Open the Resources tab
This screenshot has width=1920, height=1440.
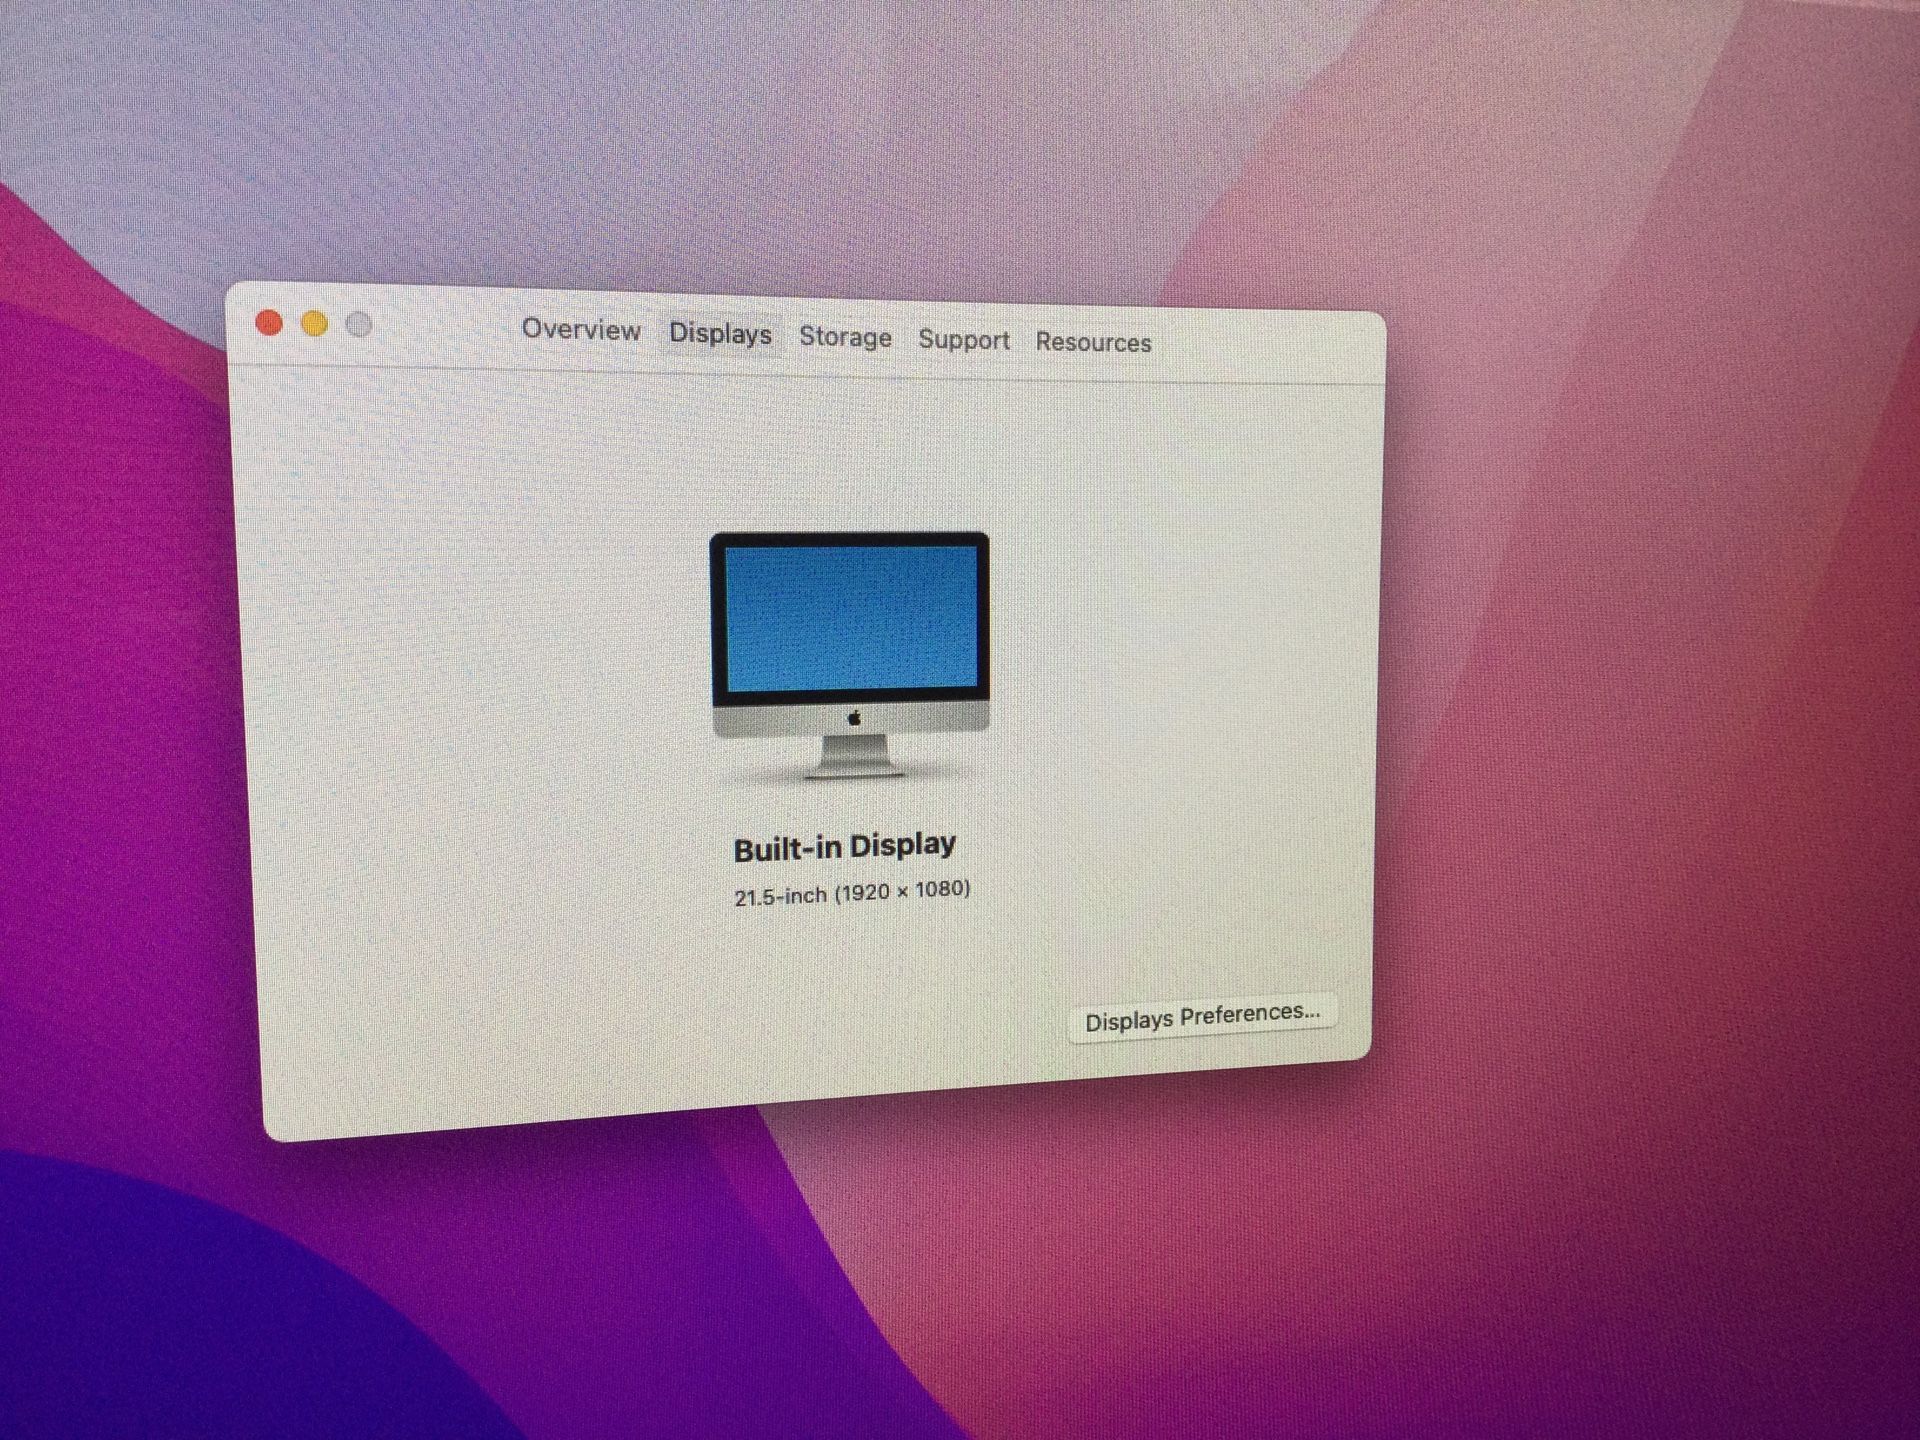pos(1093,342)
